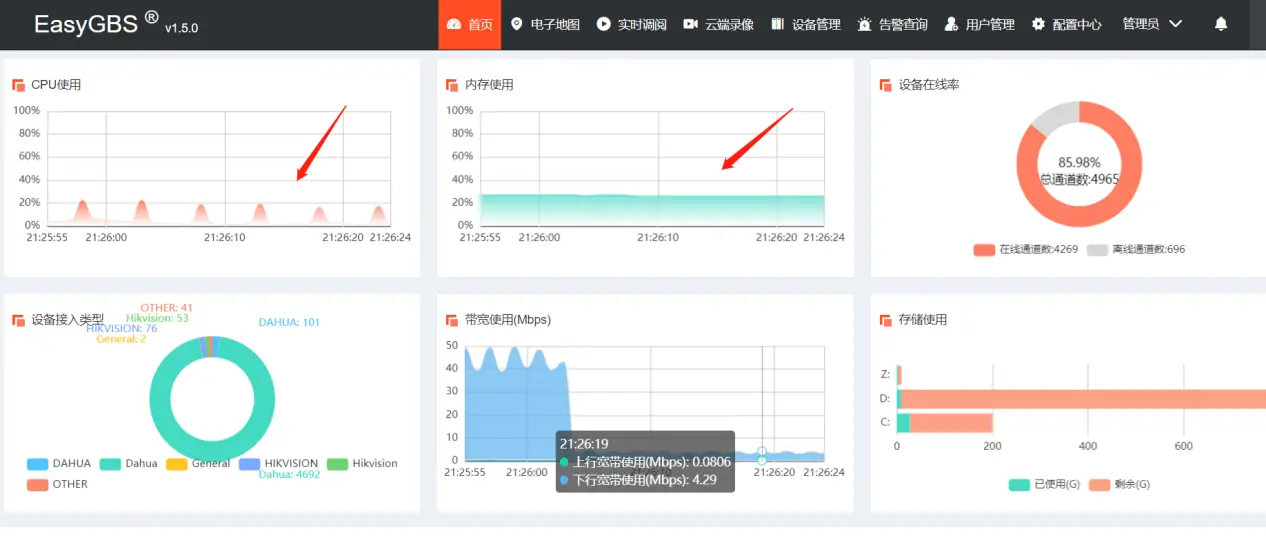1266x536 pixels.
Task: Click the alarm icon beside 告警查询
Action: [864, 24]
